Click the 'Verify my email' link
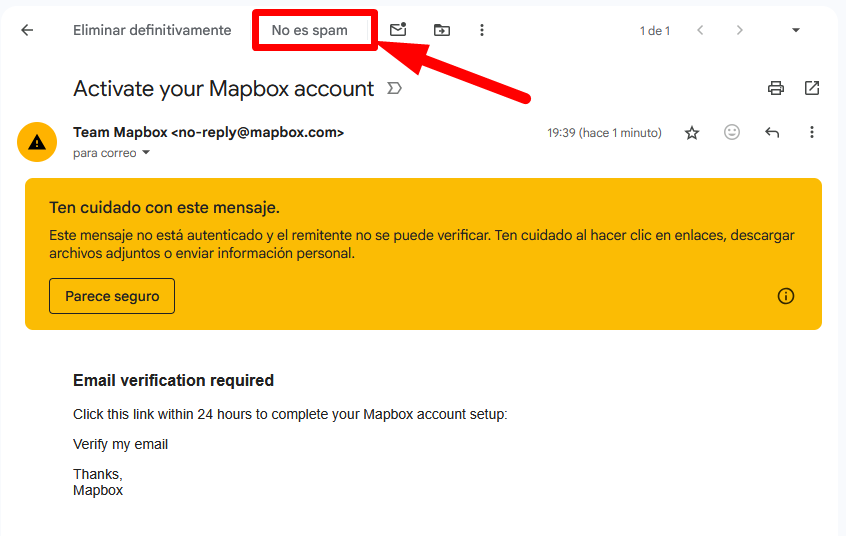 pyautogui.click(x=121, y=444)
